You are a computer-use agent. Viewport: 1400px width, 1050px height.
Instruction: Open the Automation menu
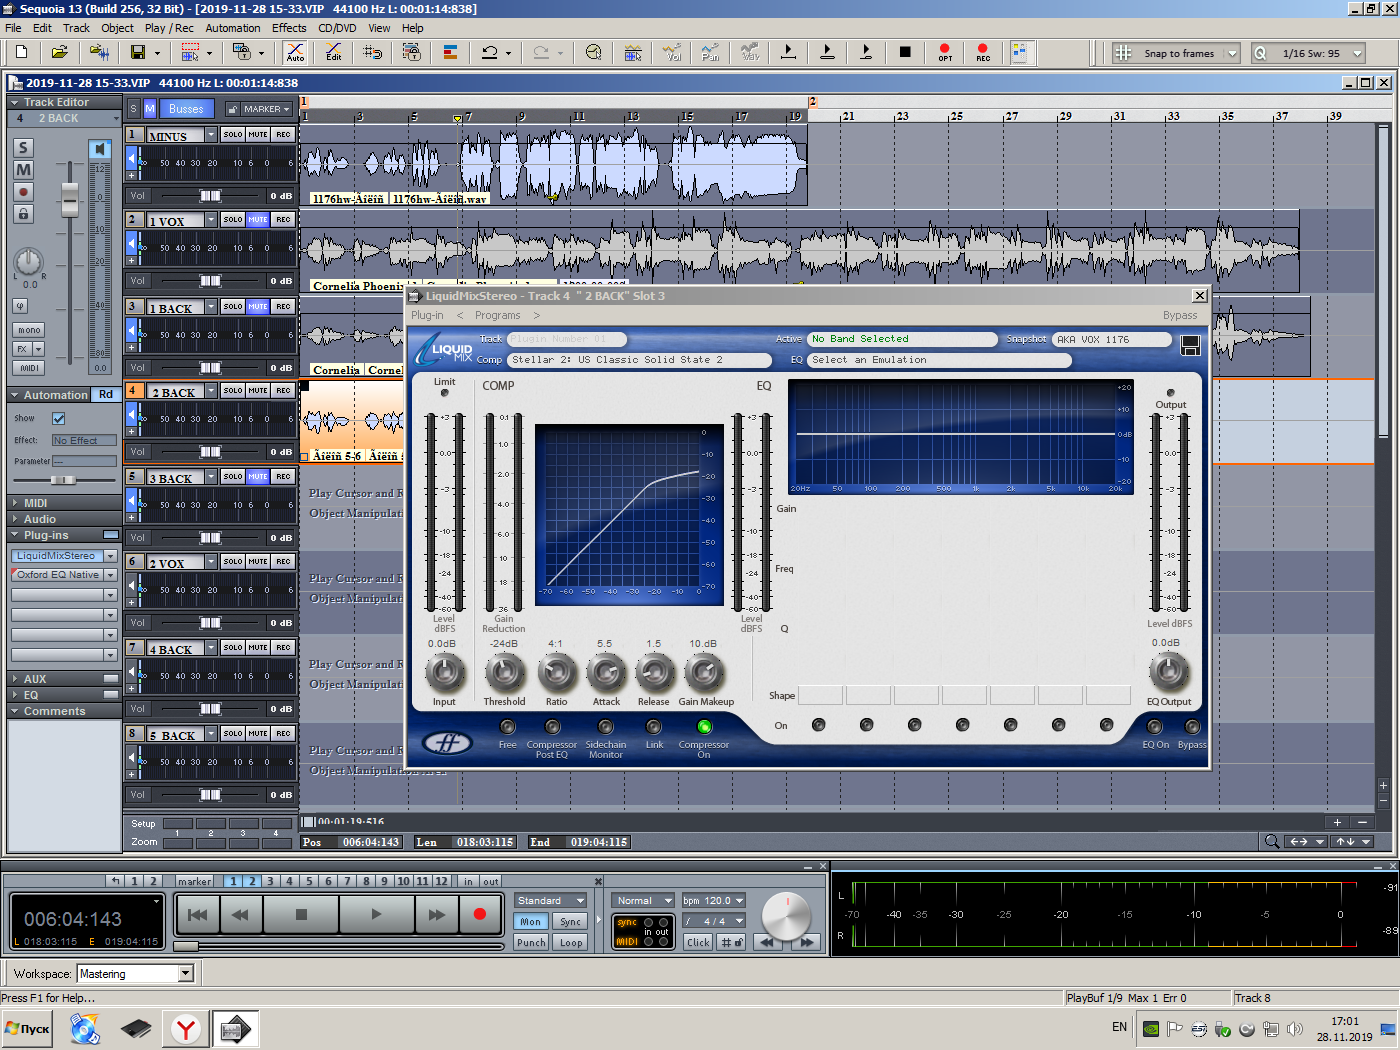pyautogui.click(x=233, y=28)
